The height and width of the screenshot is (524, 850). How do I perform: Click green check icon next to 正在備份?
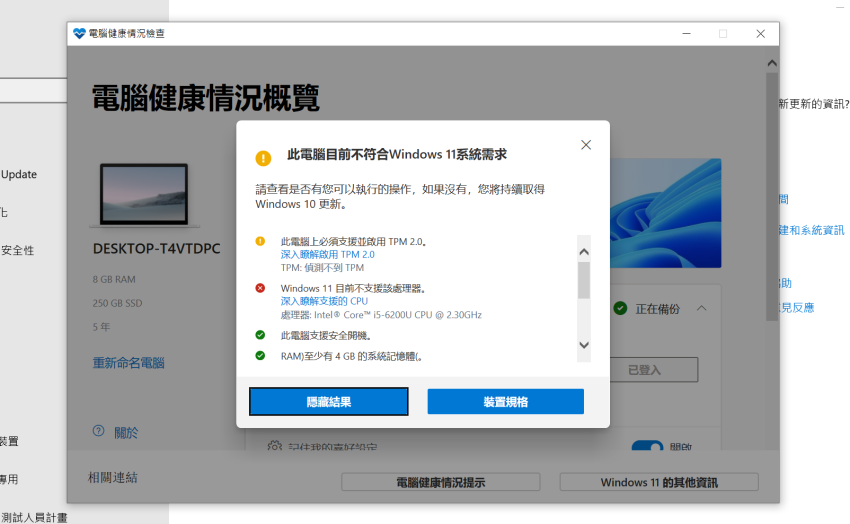pos(620,308)
